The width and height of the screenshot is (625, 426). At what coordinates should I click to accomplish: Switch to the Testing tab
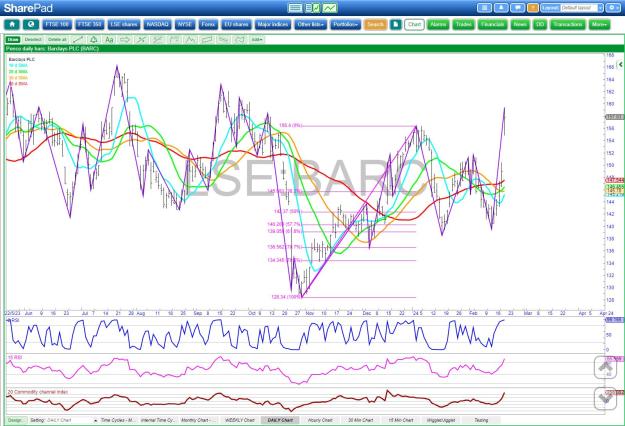click(481, 420)
